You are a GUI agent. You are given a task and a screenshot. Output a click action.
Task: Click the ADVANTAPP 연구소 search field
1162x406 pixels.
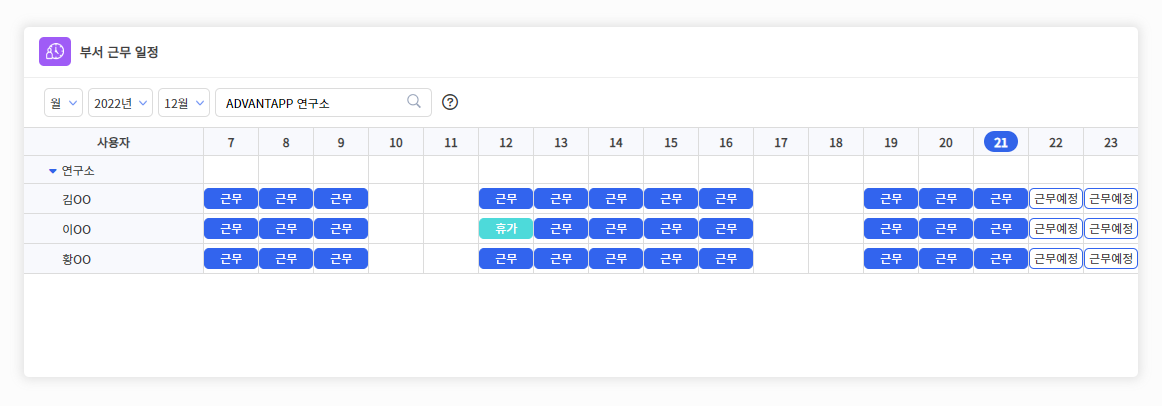[x=323, y=103]
